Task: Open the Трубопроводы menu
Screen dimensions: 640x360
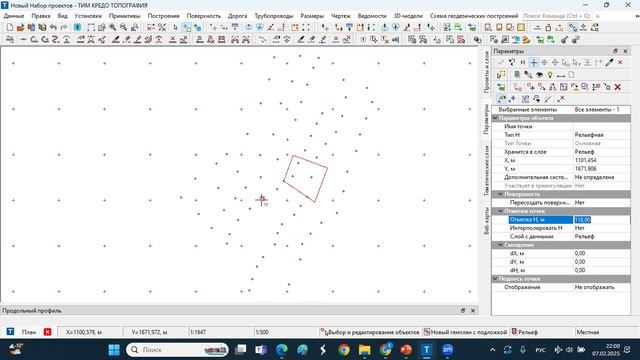Action: click(x=274, y=16)
